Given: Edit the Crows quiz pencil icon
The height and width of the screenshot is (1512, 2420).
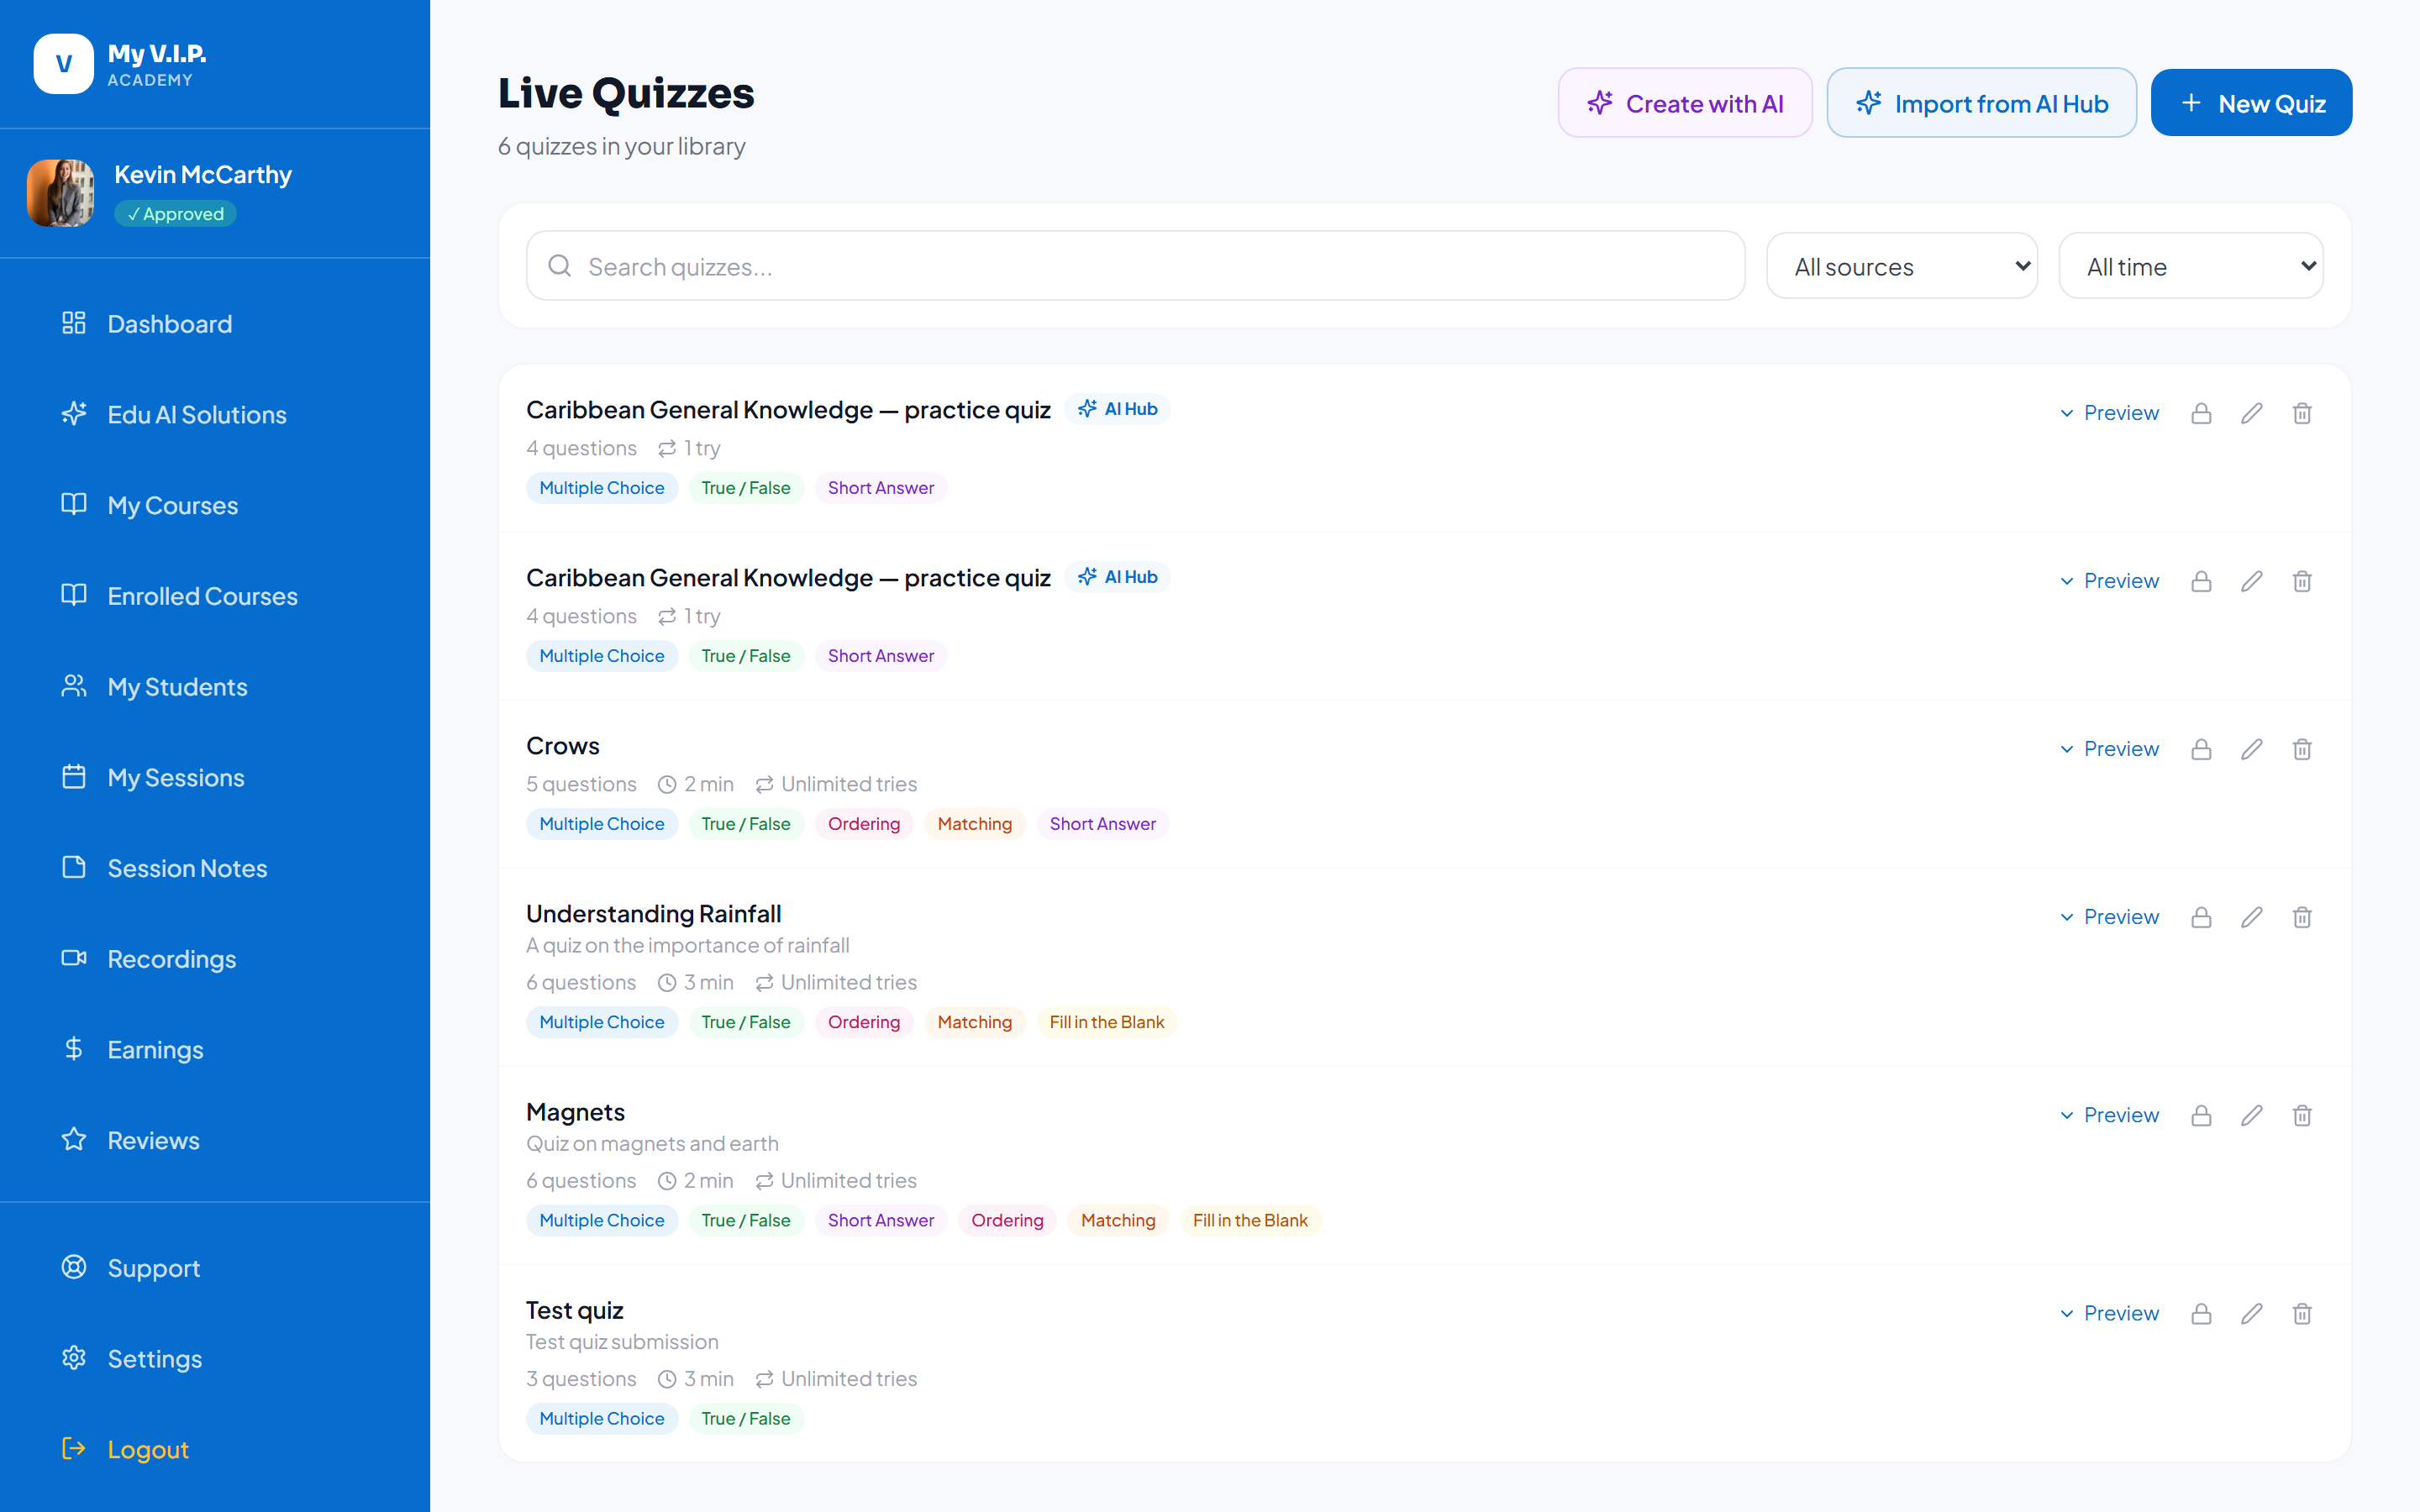Looking at the screenshot, I should click(2251, 749).
